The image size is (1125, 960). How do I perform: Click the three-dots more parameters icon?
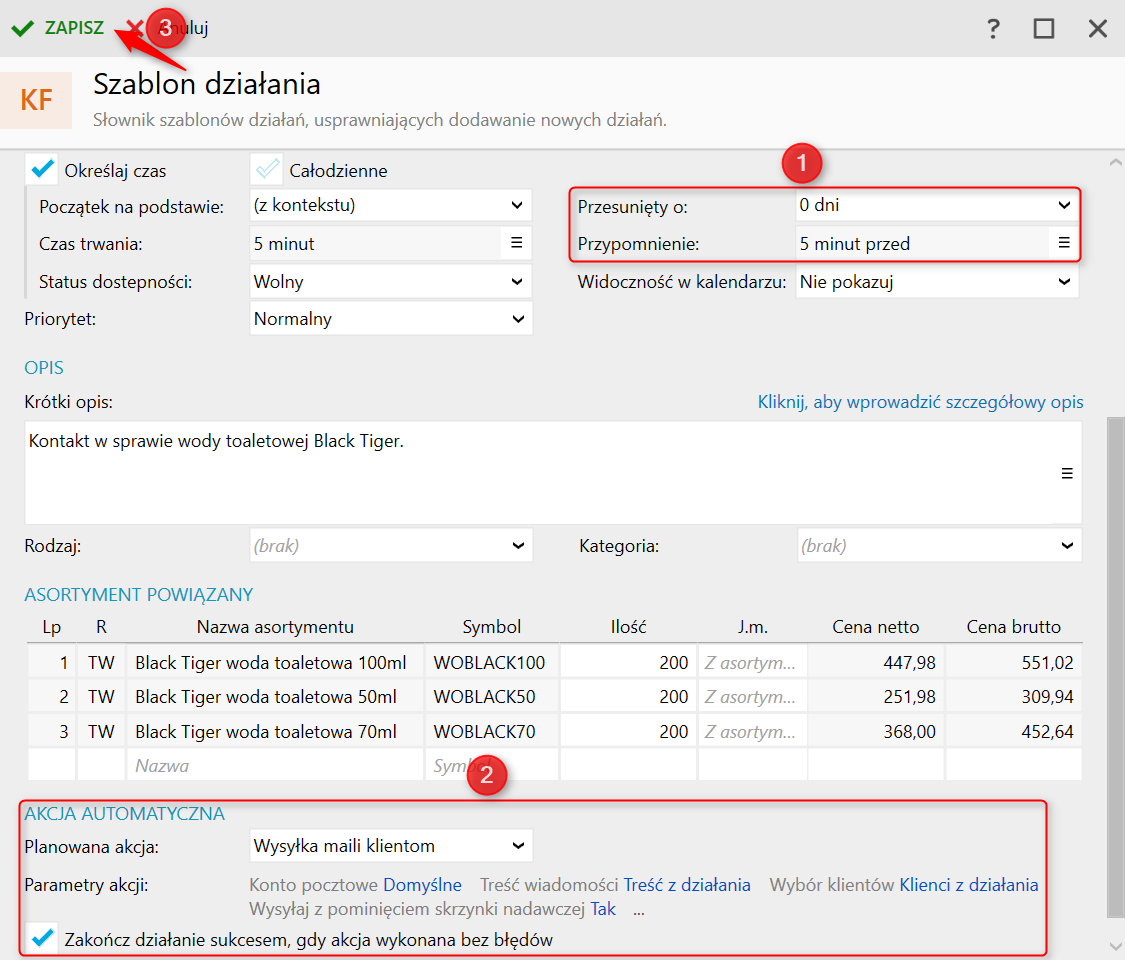[x=638, y=909]
